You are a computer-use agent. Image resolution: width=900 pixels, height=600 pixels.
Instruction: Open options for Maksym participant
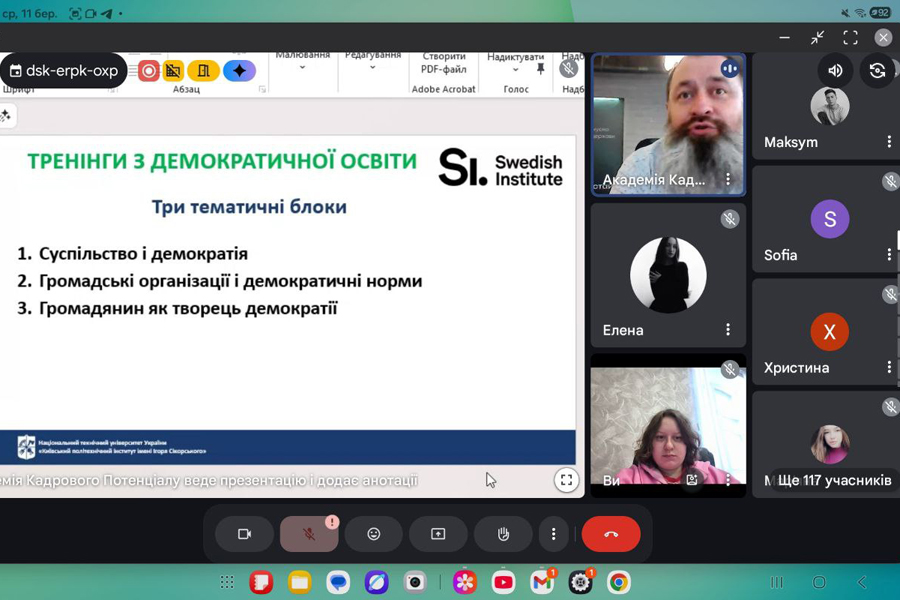coord(889,141)
